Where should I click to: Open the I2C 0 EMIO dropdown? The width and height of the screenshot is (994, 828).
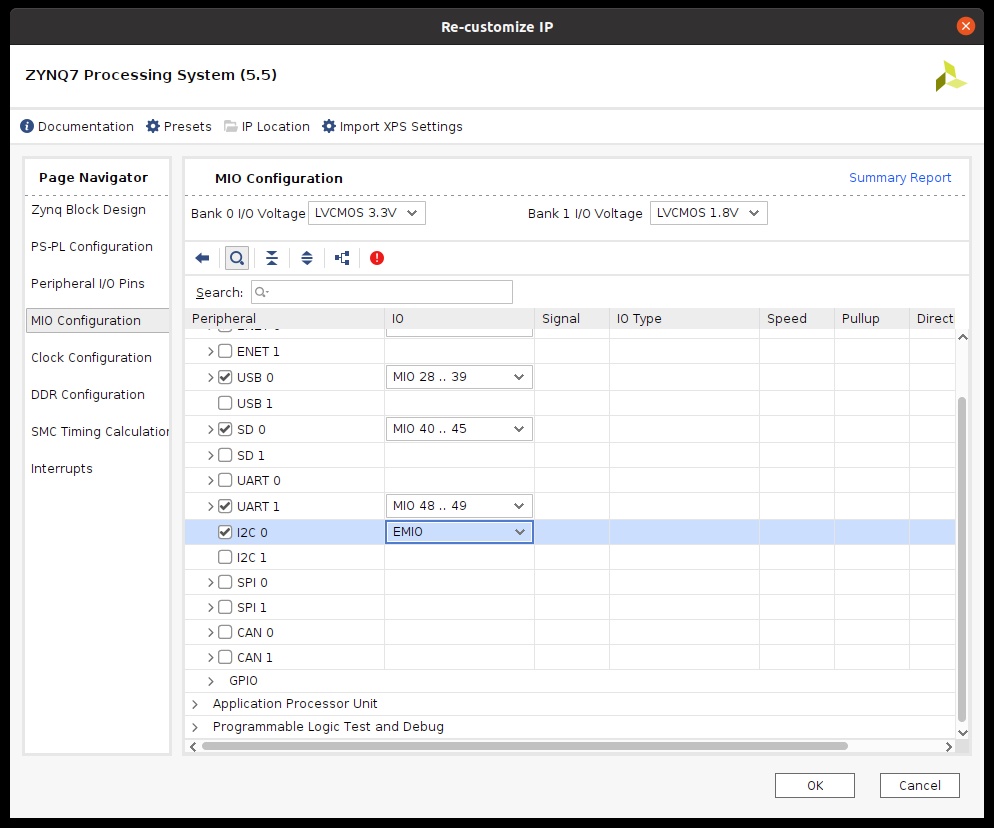(459, 532)
